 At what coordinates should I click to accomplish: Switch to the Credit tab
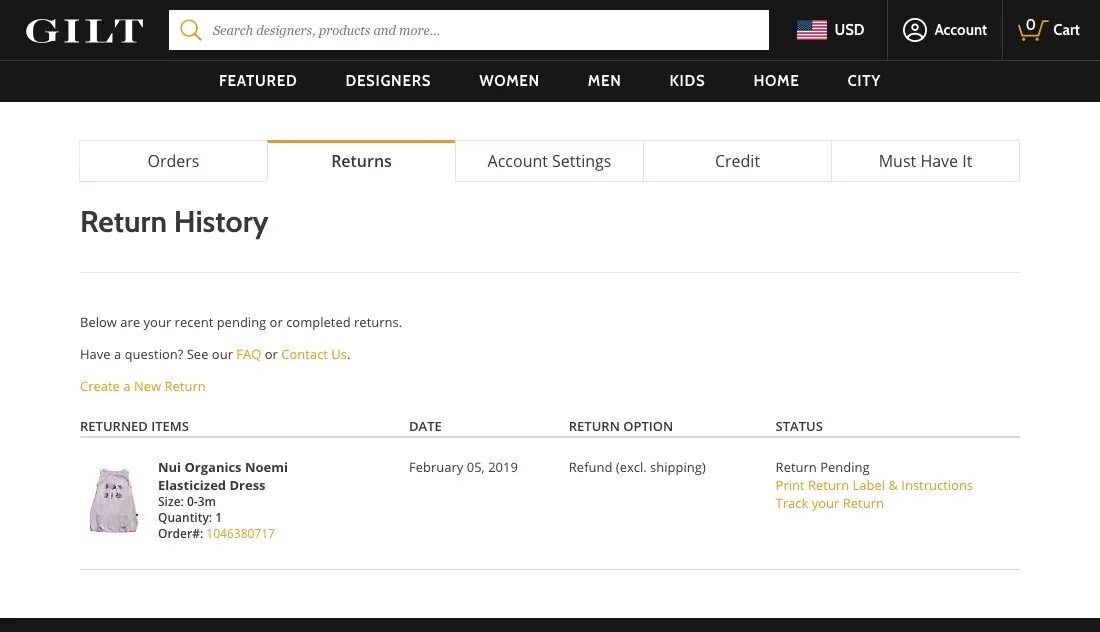pyautogui.click(x=737, y=161)
